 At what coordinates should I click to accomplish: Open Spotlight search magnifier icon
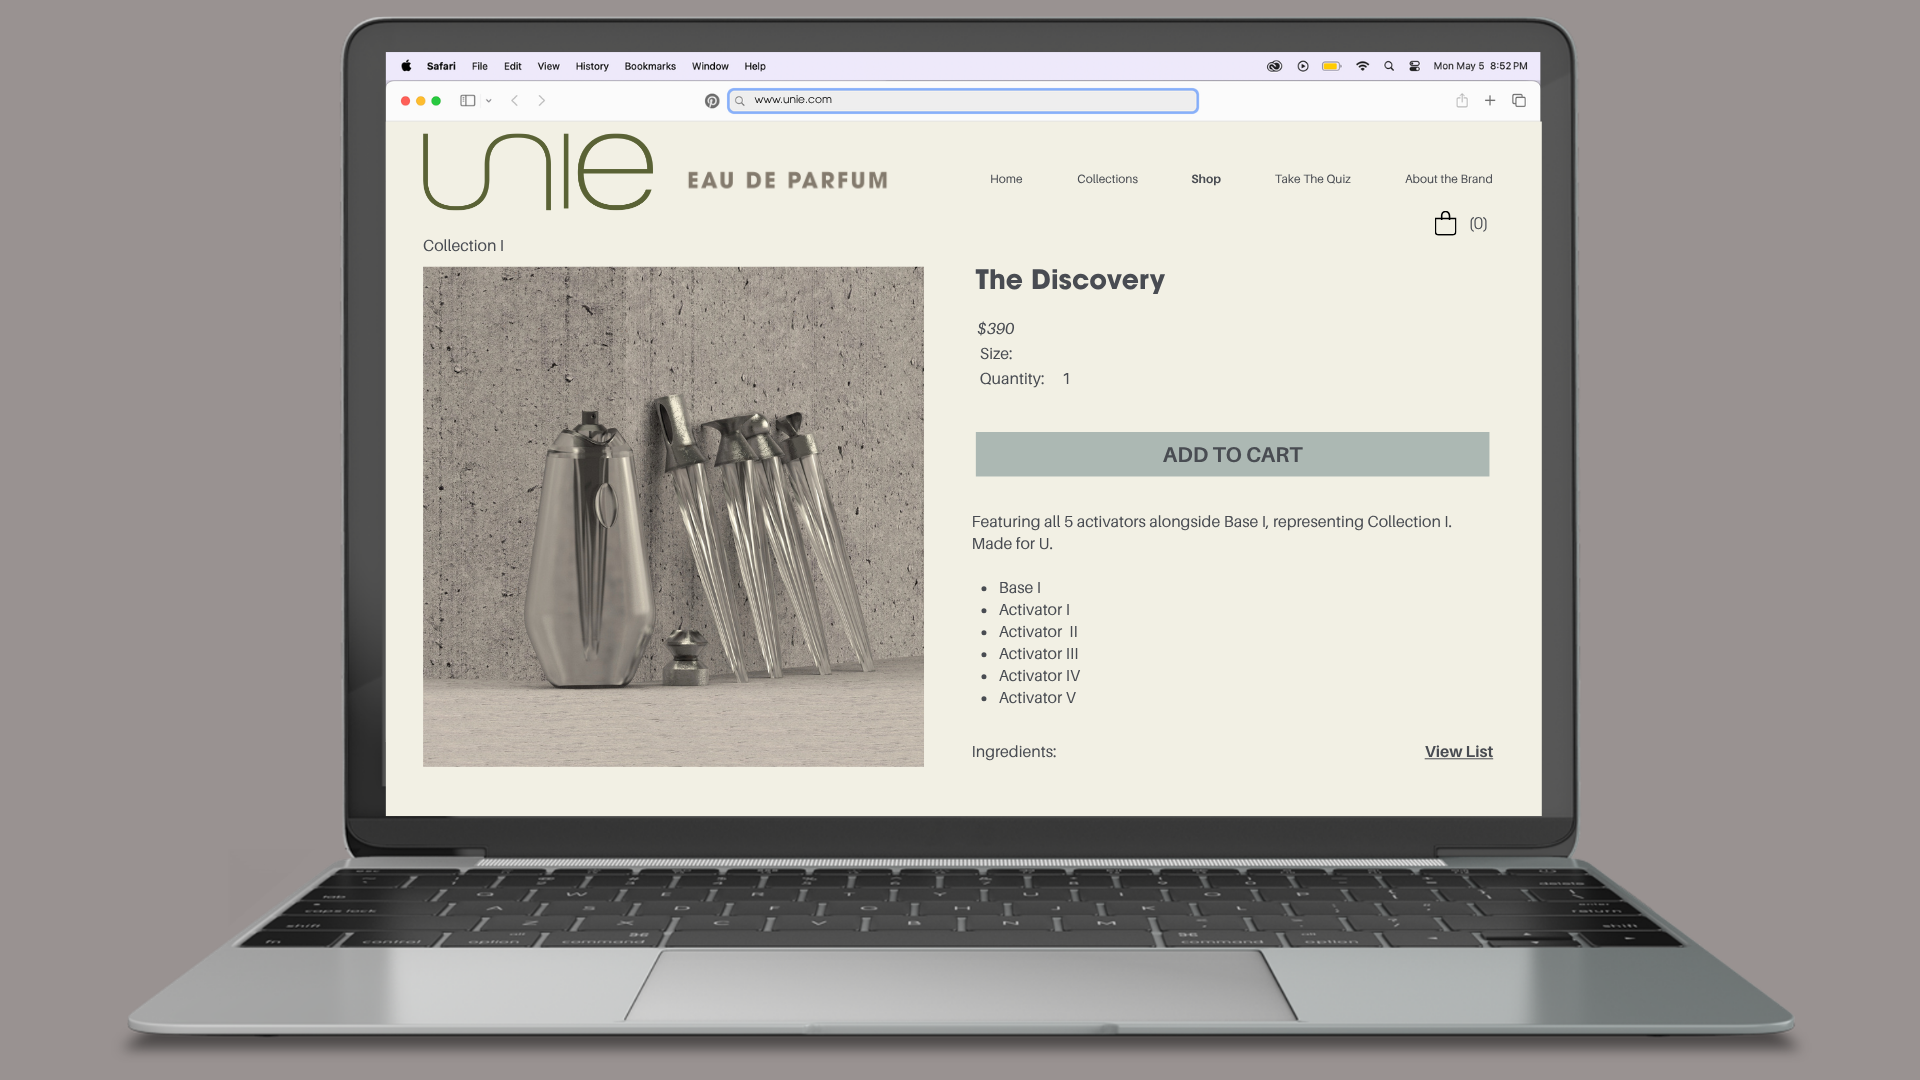(1389, 66)
